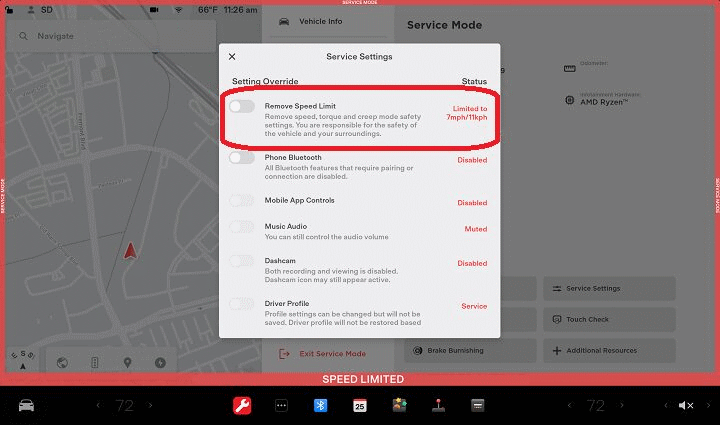Decrease passenger temperature with left chevron

(x=572, y=405)
